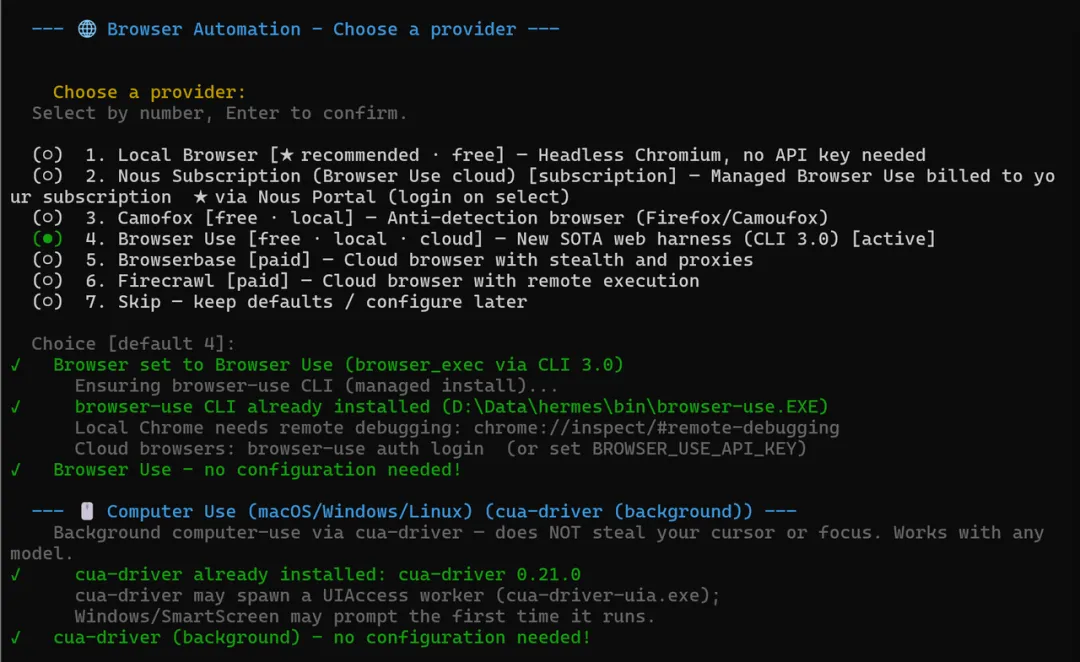Click 'Firecrawl [paid]' option text
Screen dimensions: 1080x662
203,280
